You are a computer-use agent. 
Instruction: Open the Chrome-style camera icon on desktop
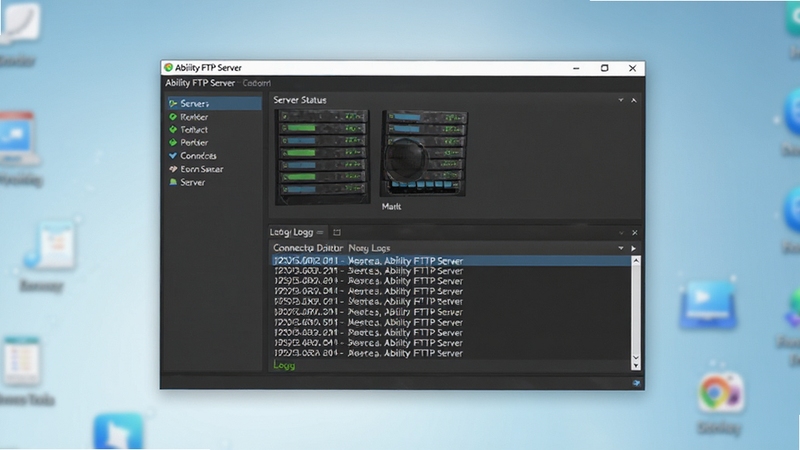720,392
